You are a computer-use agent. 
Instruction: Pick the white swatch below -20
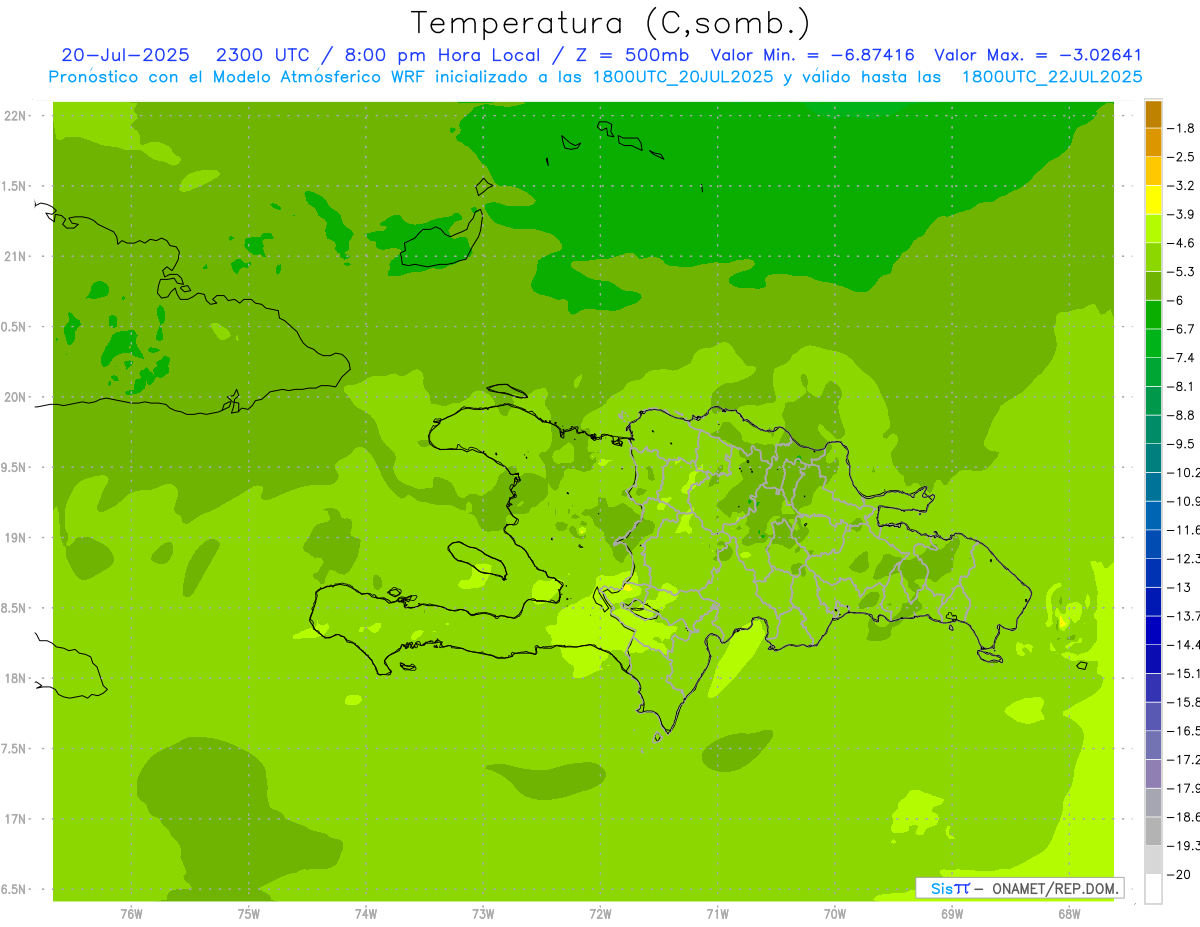click(x=1153, y=889)
